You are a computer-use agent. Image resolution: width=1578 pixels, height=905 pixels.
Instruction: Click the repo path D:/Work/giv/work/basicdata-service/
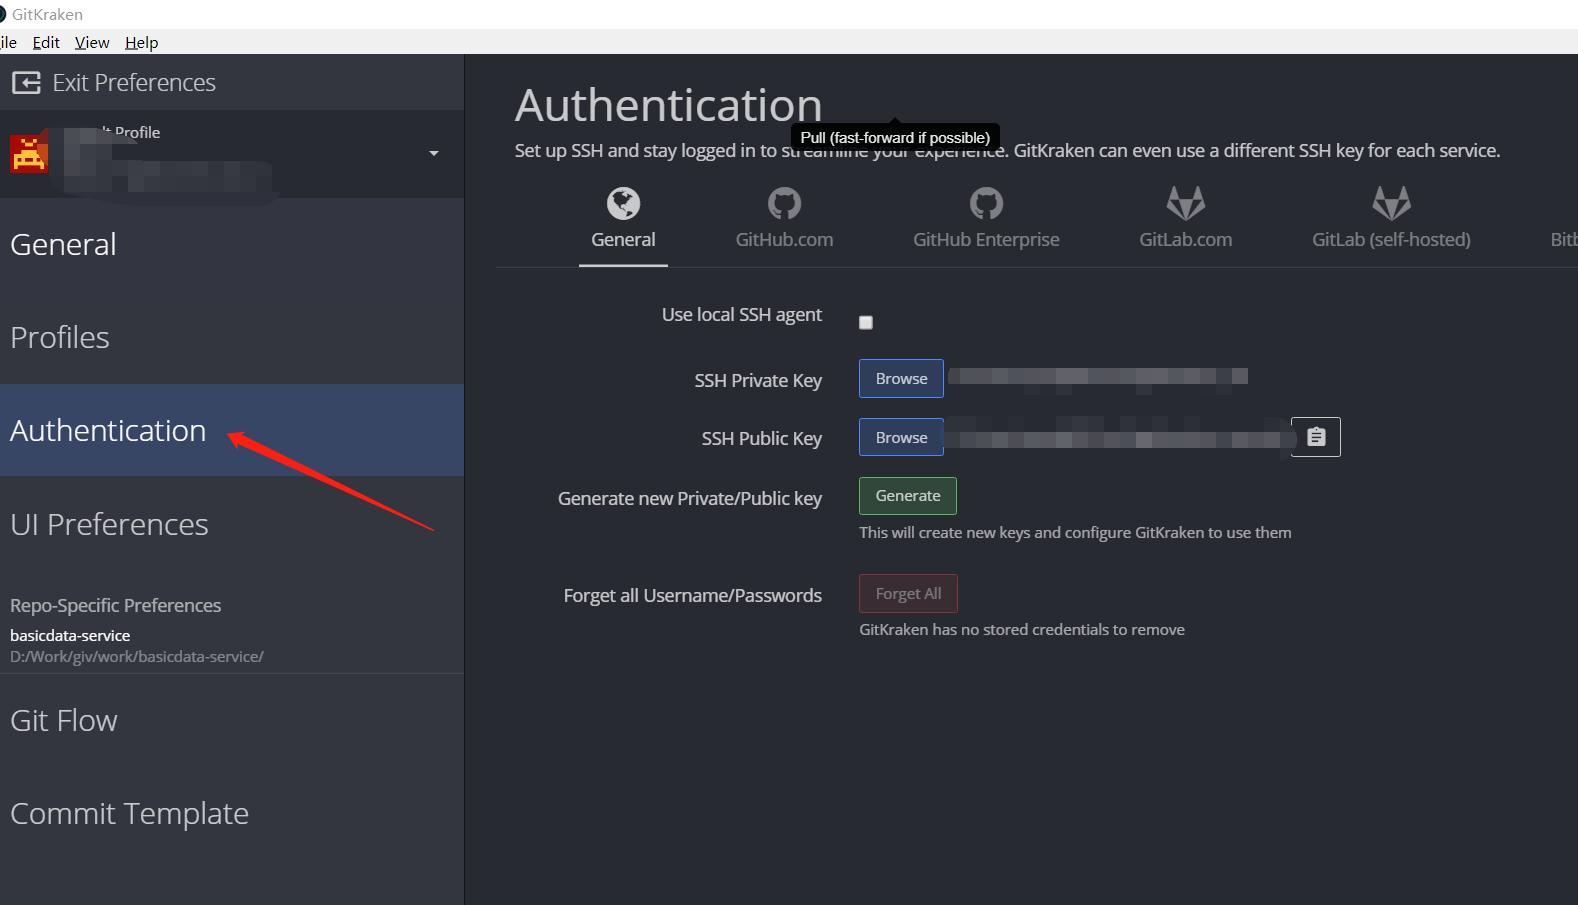click(137, 657)
